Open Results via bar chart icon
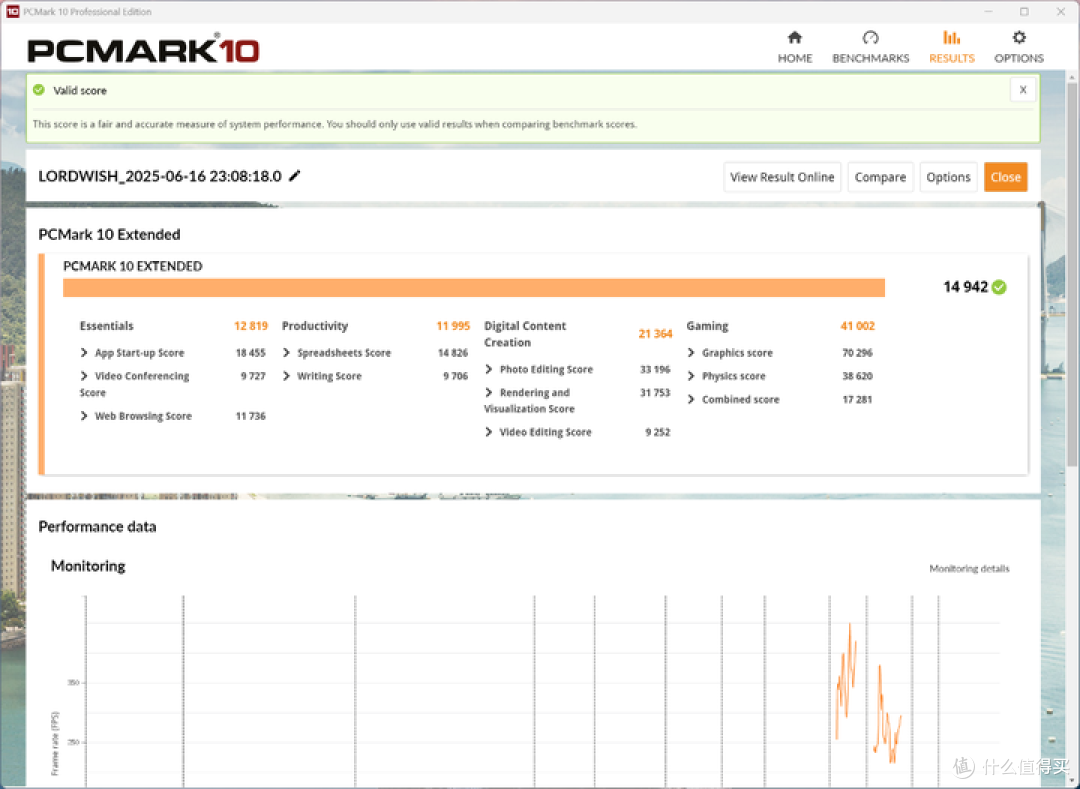Image resolution: width=1080 pixels, height=789 pixels. pyautogui.click(x=951, y=37)
